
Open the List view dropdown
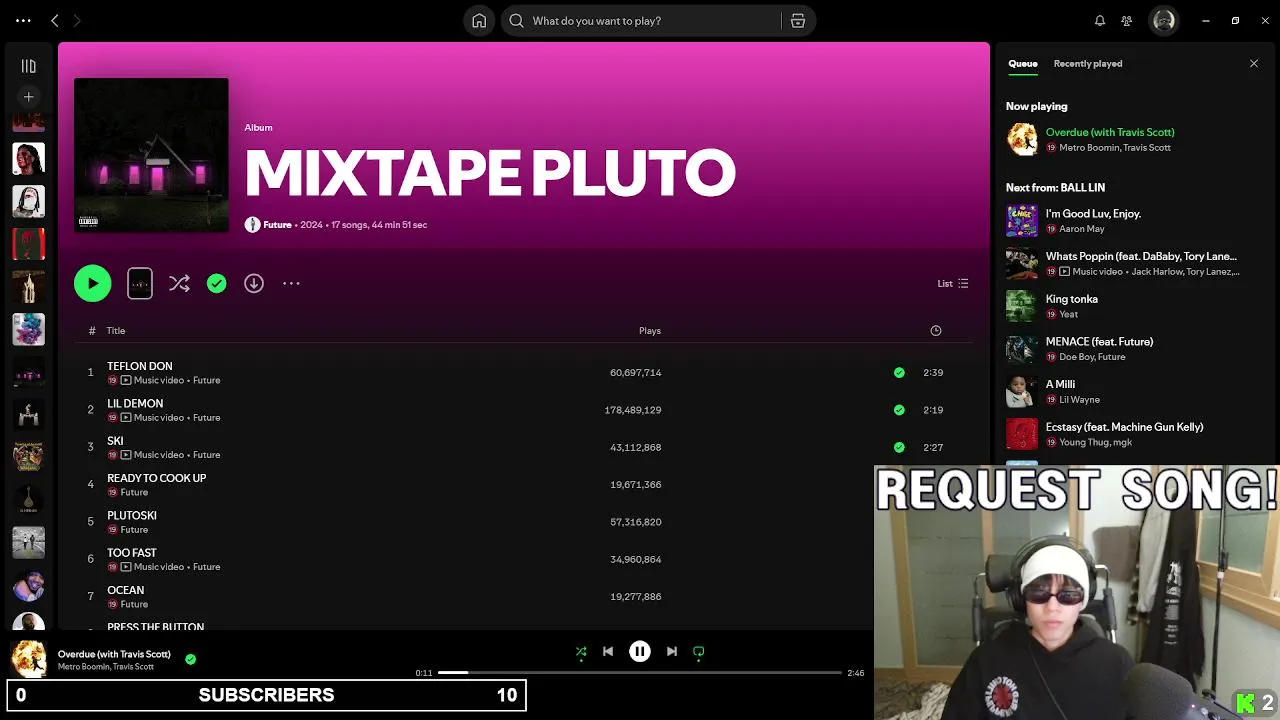pos(952,283)
